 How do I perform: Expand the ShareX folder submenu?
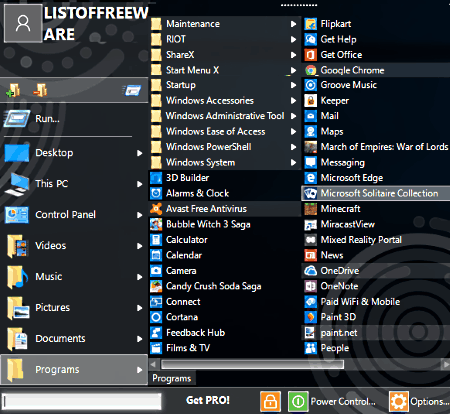coord(225,55)
